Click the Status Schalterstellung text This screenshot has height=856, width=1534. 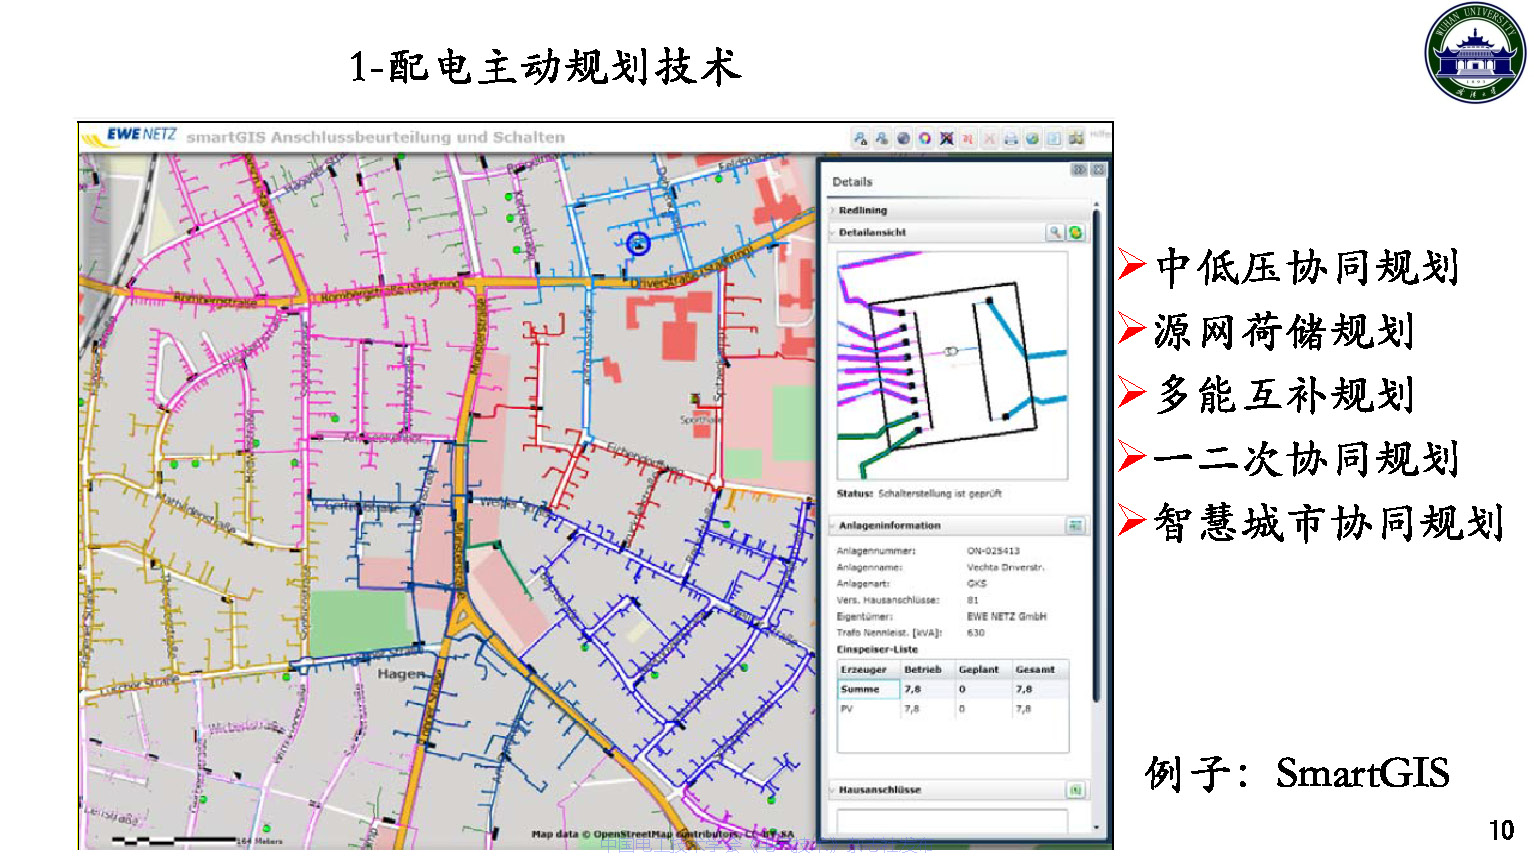[x=919, y=494]
